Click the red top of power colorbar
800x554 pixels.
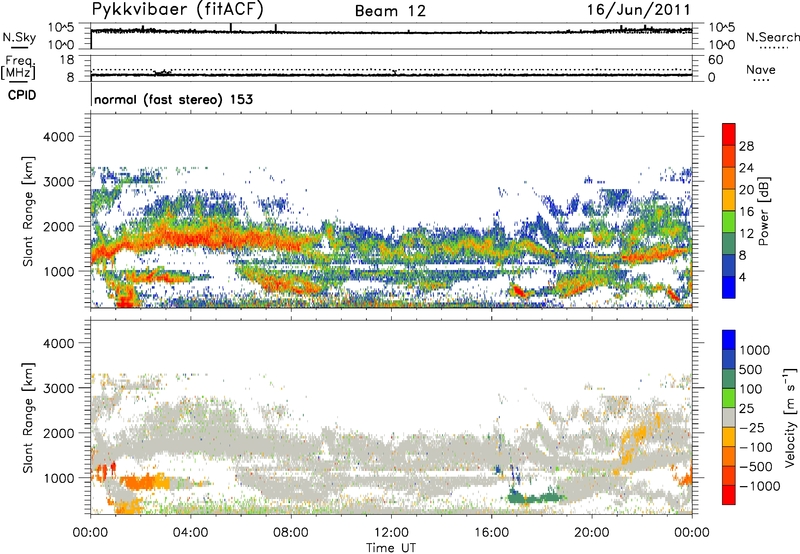[729, 134]
